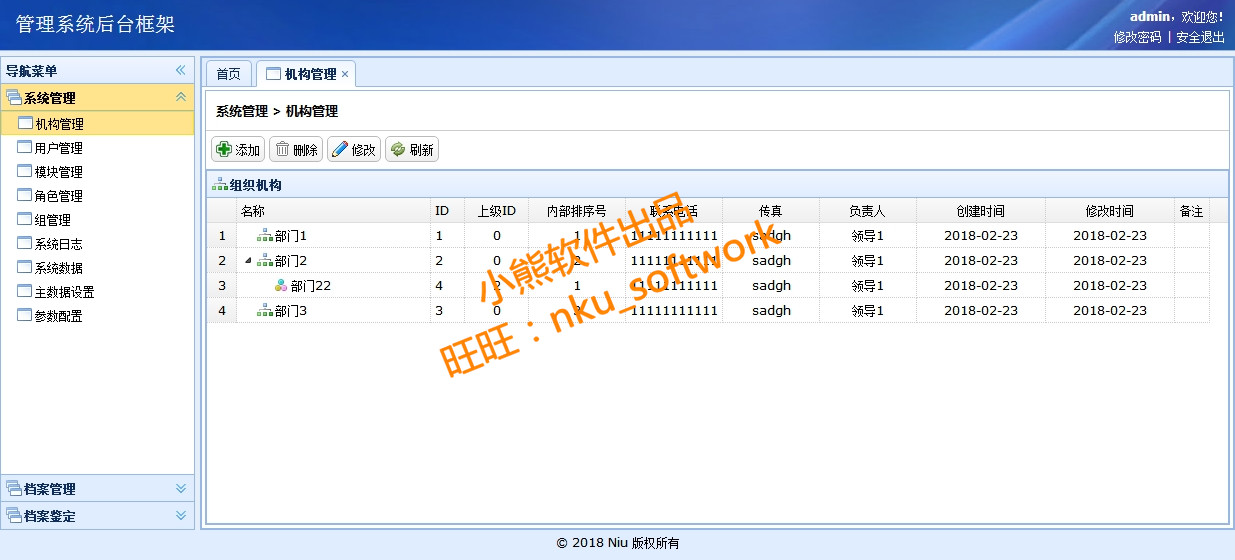Screen dimensions: 1235x560
Task: Expand the 档案管理 accordion section
Action: tap(181, 489)
